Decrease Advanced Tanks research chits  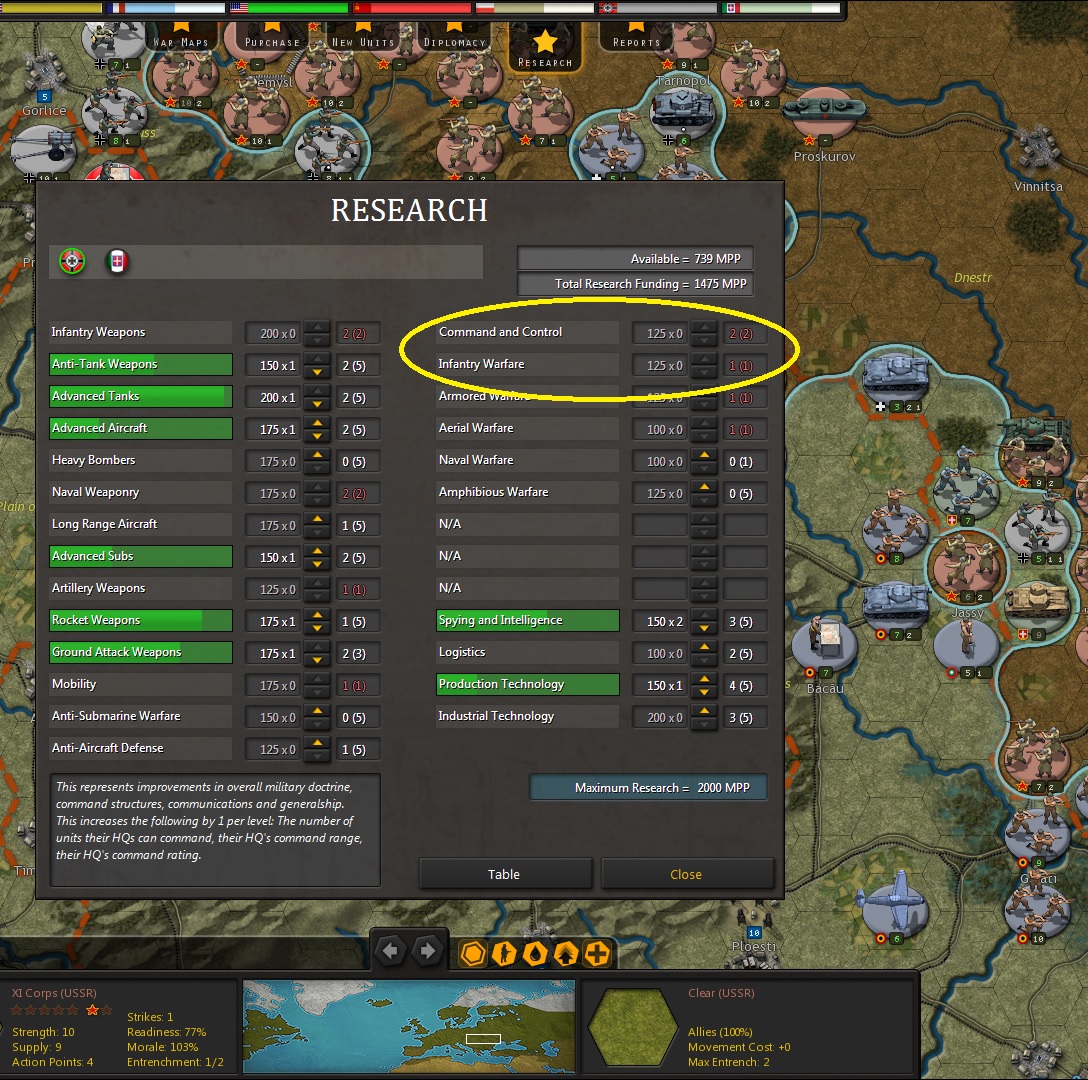(317, 403)
